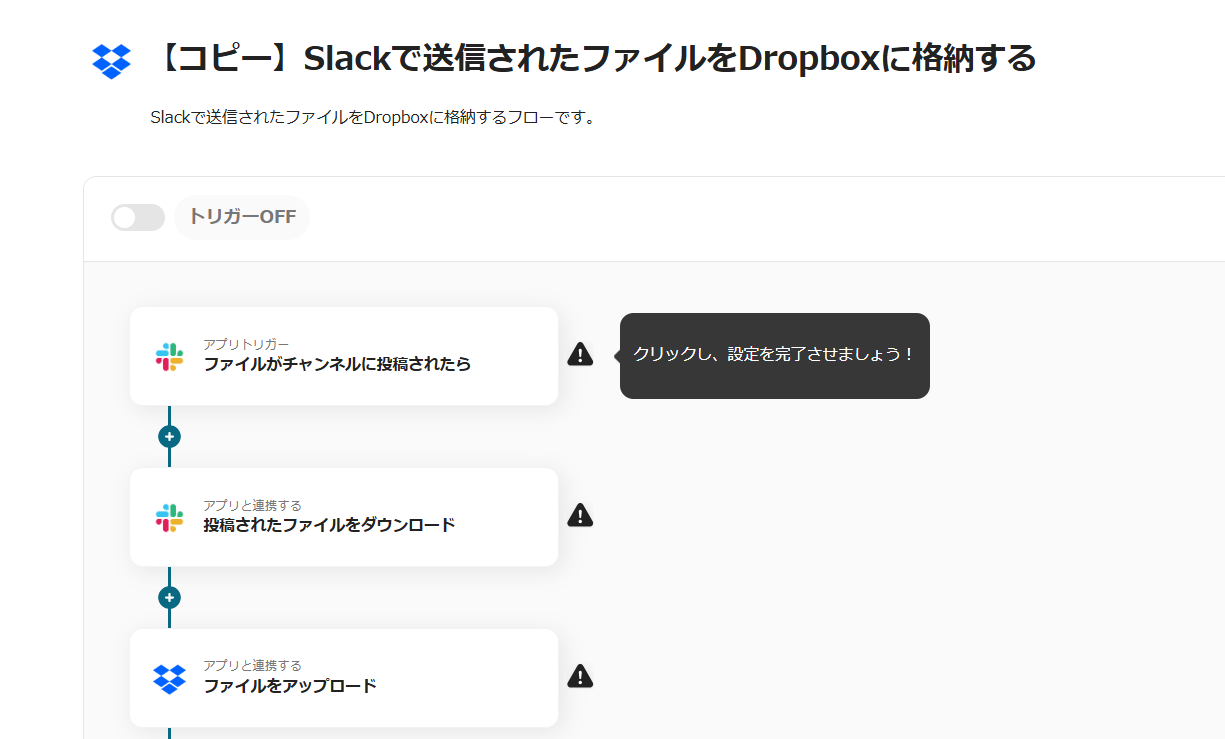Image resolution: width=1225 pixels, height=739 pixels.
Task: Open the 投稿されたファイルをダウンロード step card
Action: pos(344,517)
